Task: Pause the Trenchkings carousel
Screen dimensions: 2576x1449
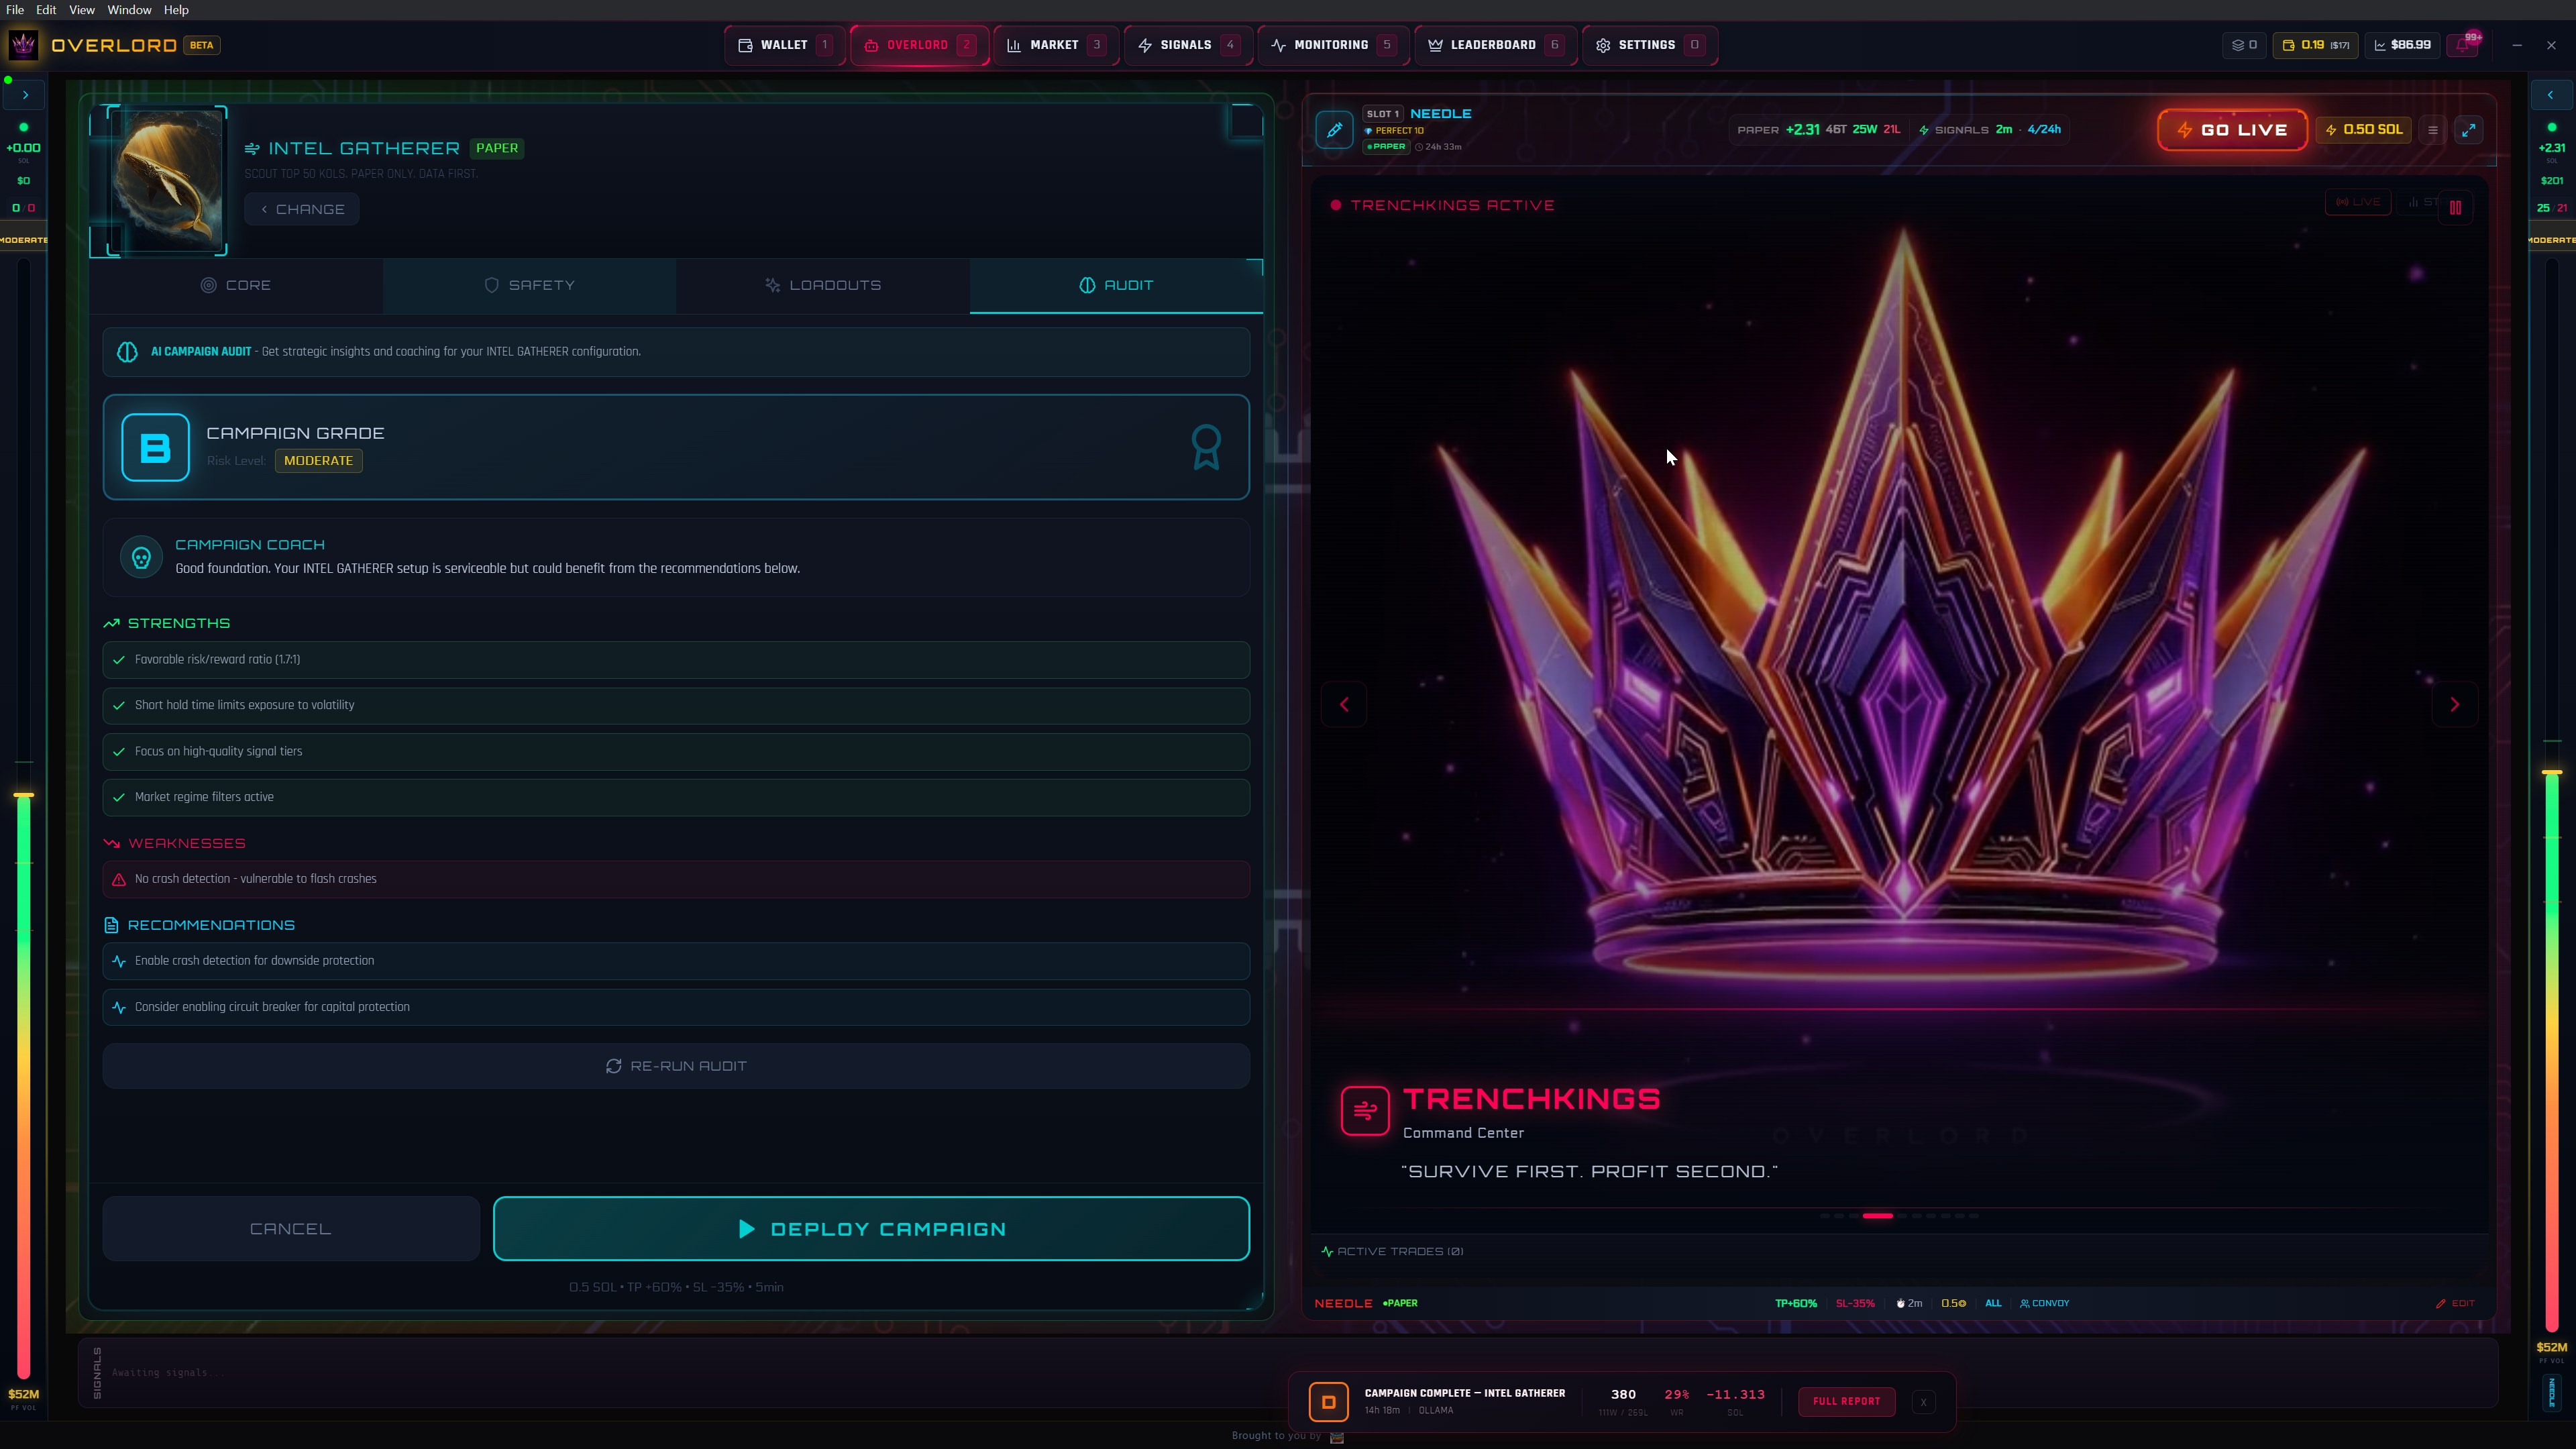Action: (x=2455, y=207)
